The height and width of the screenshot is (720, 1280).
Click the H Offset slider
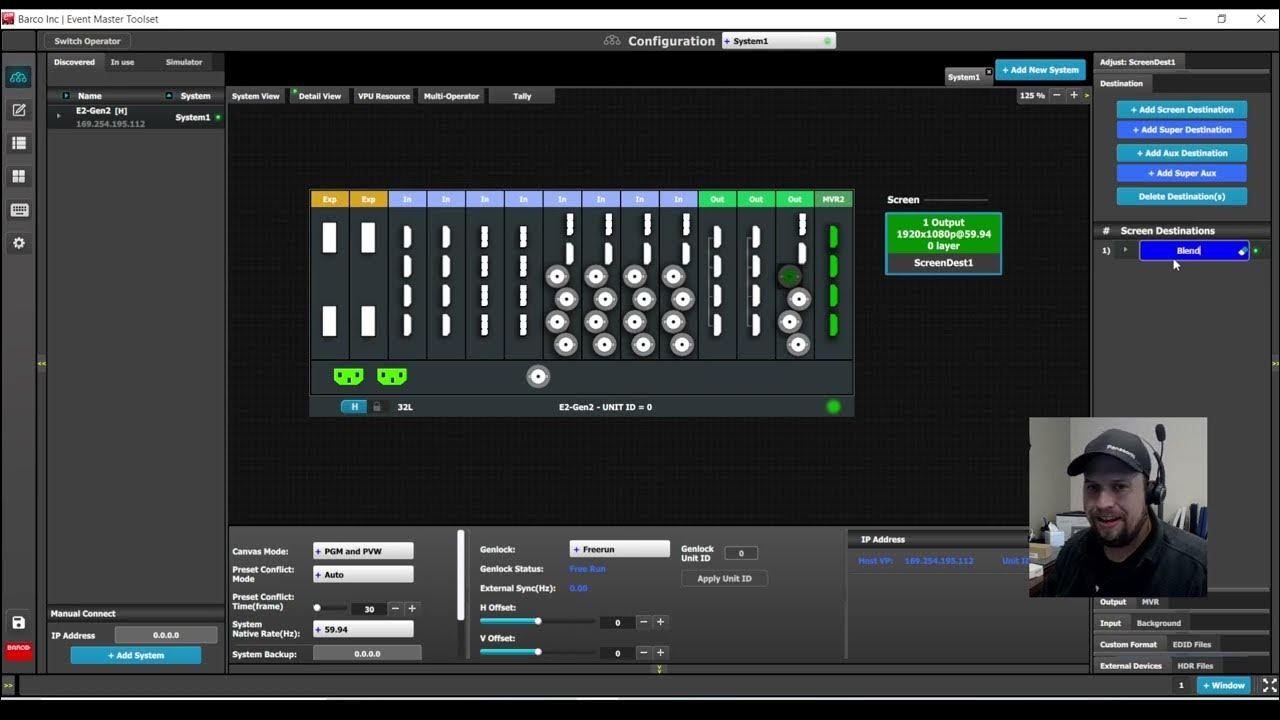coord(538,622)
